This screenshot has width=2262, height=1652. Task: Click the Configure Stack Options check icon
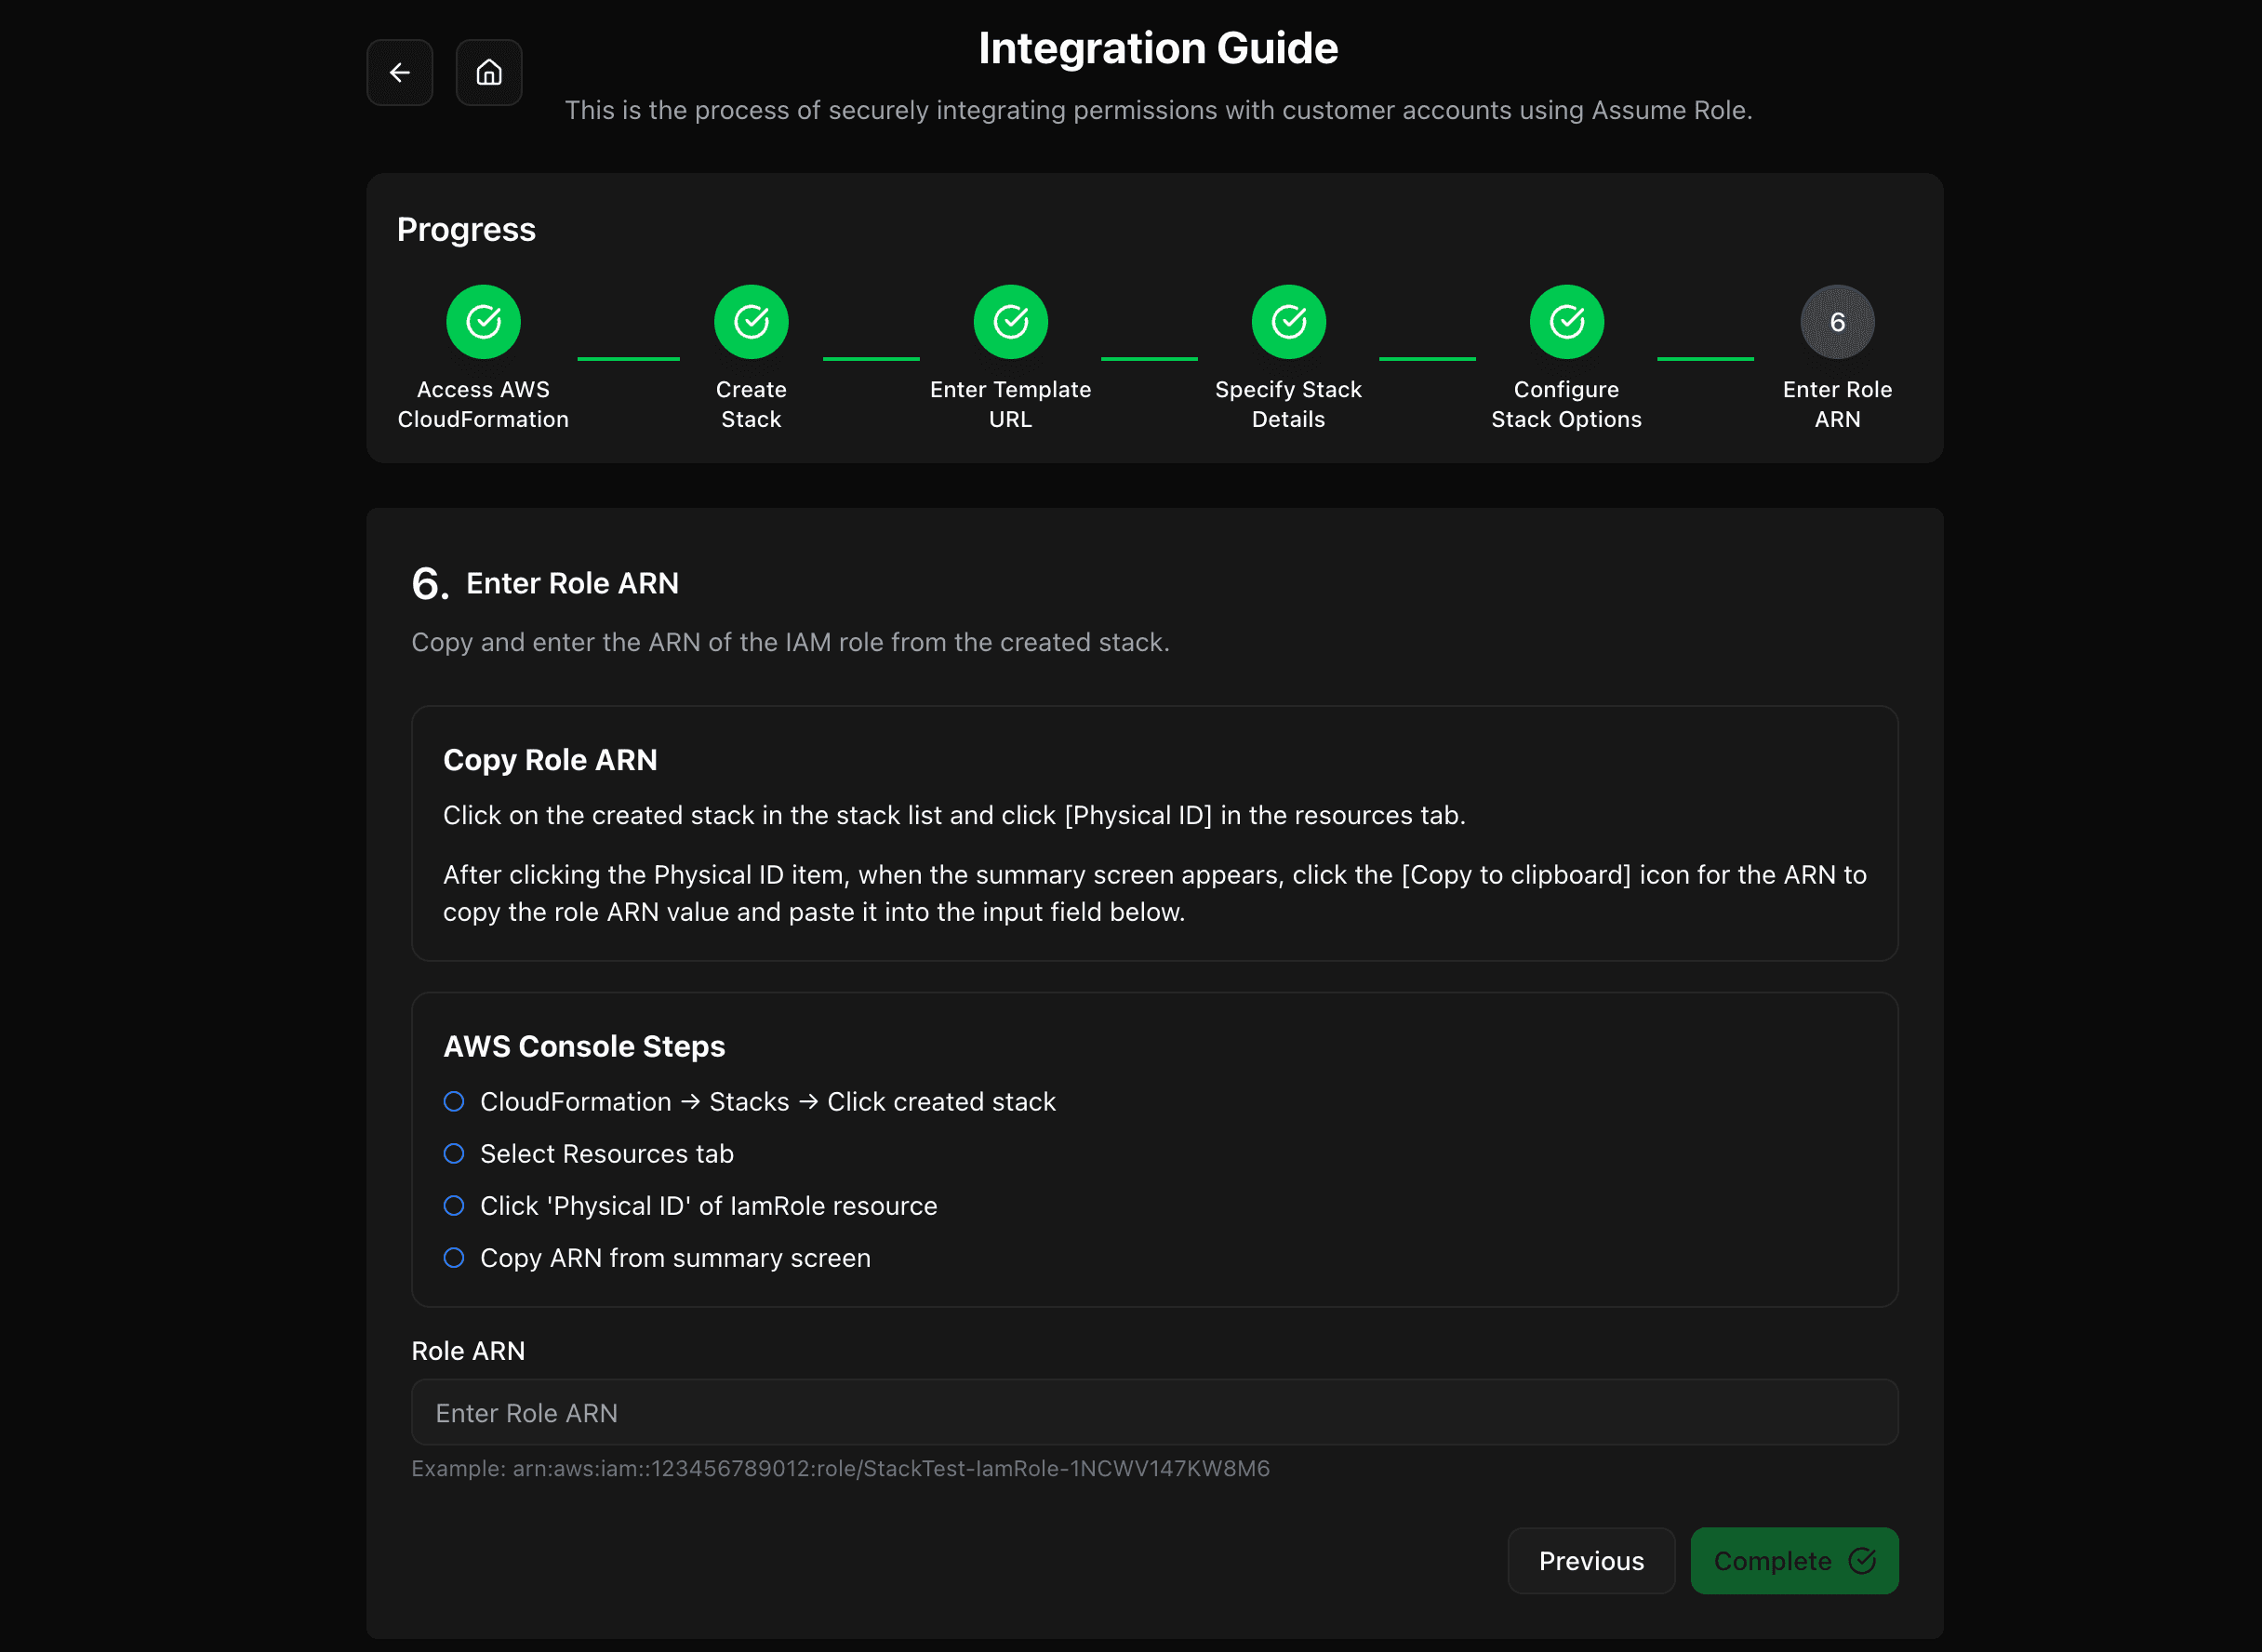(x=1565, y=321)
